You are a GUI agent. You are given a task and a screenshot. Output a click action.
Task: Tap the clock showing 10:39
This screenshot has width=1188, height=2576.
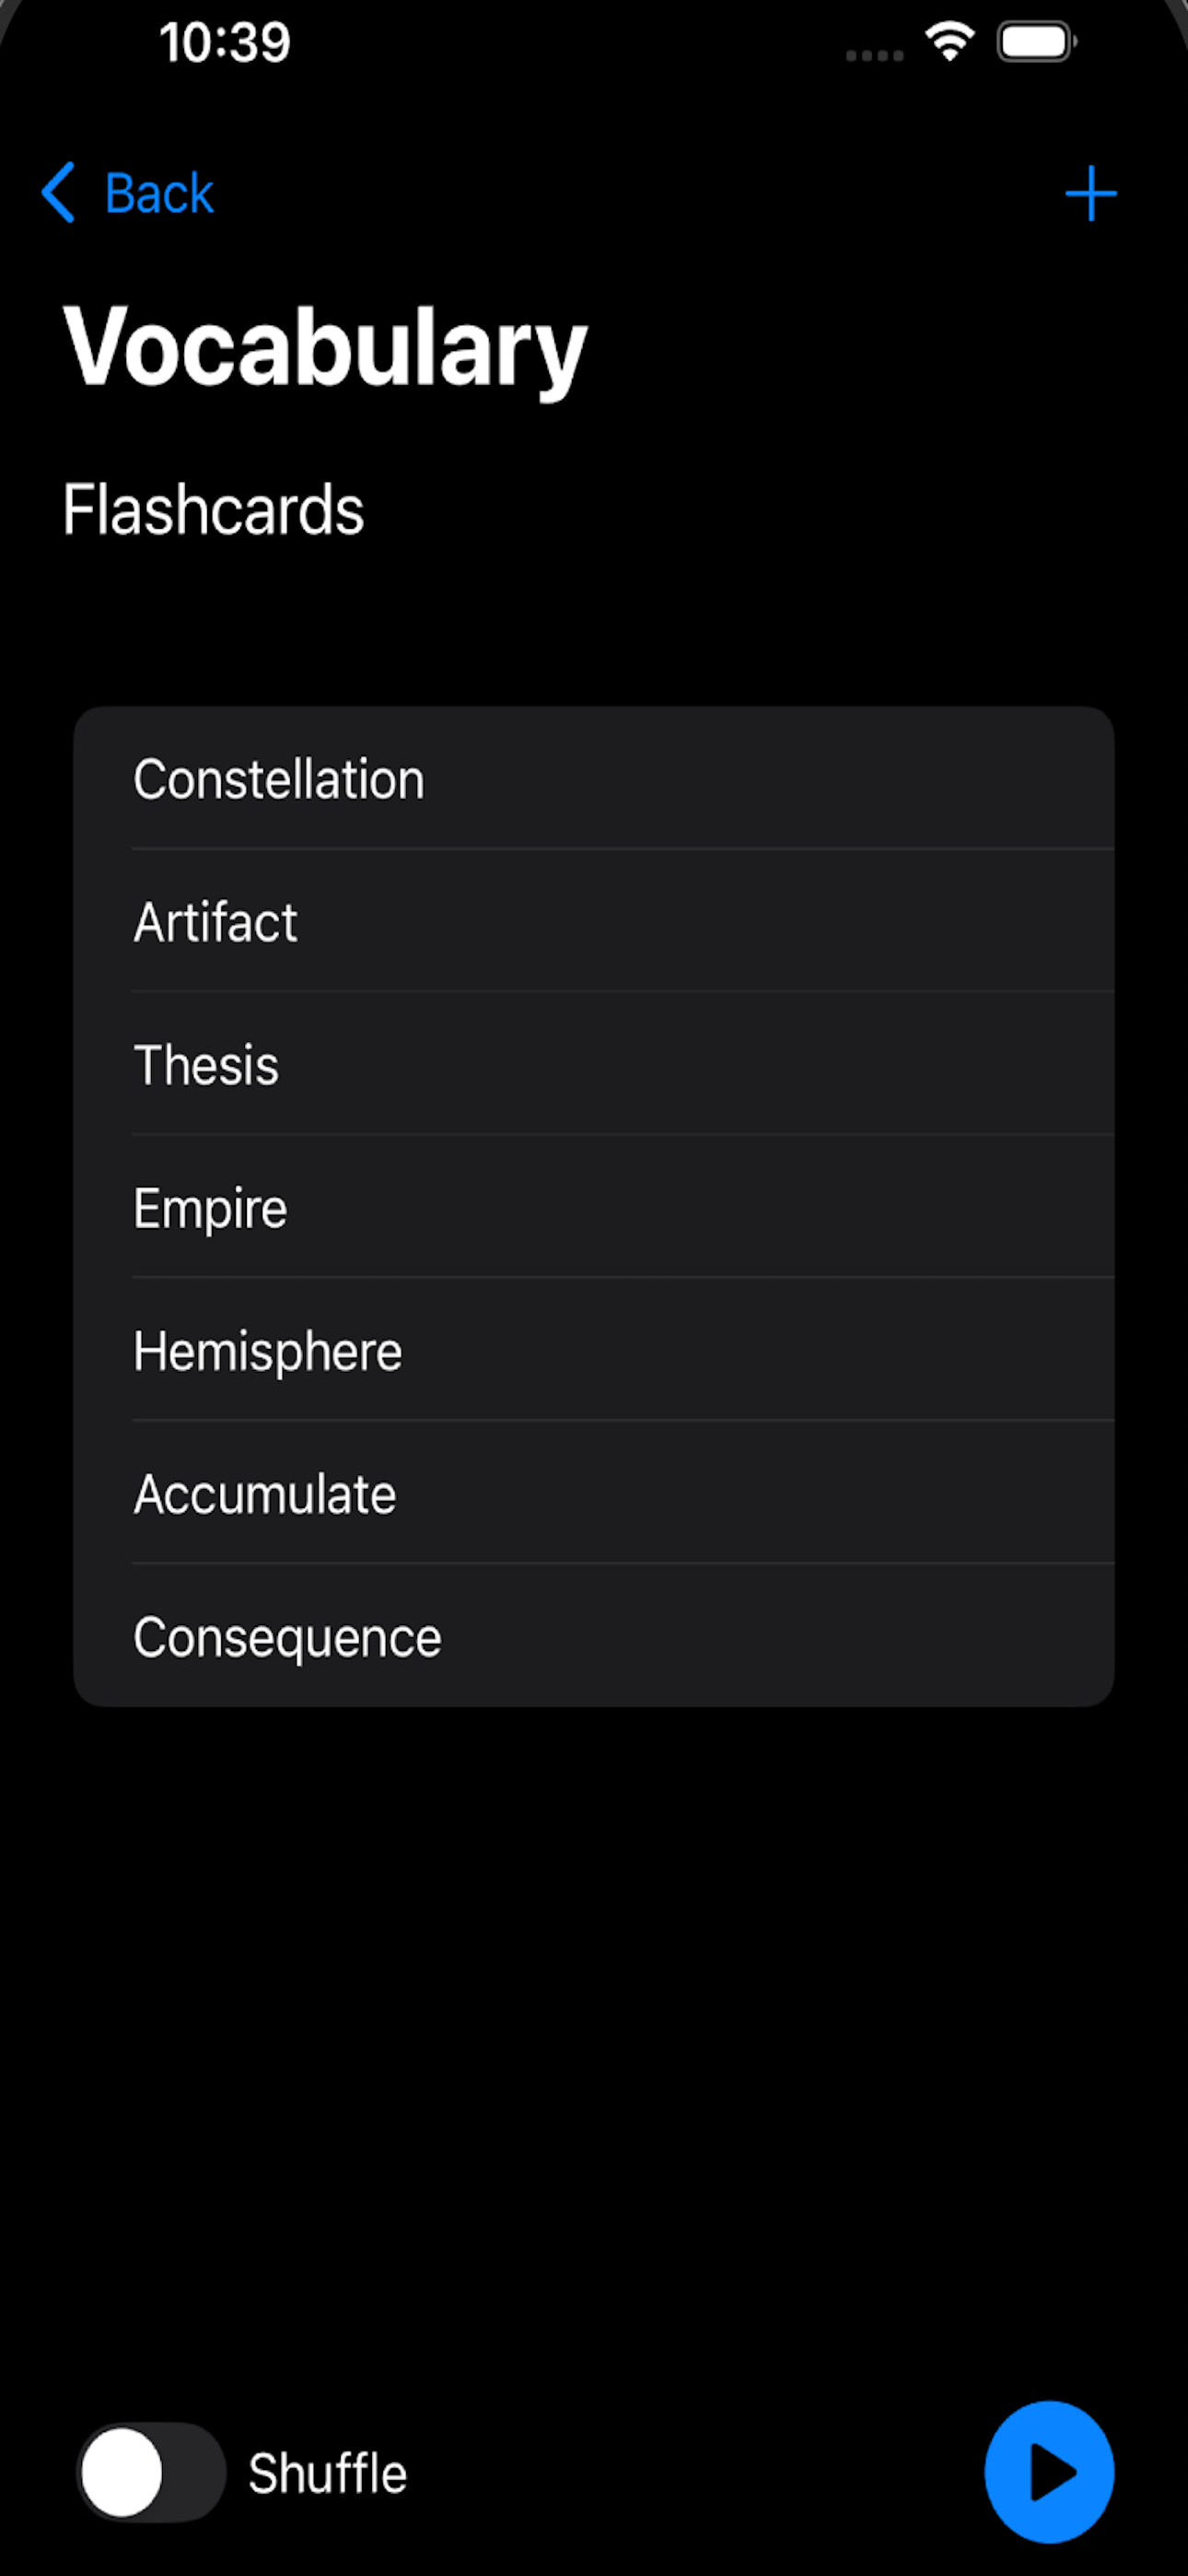225,43
